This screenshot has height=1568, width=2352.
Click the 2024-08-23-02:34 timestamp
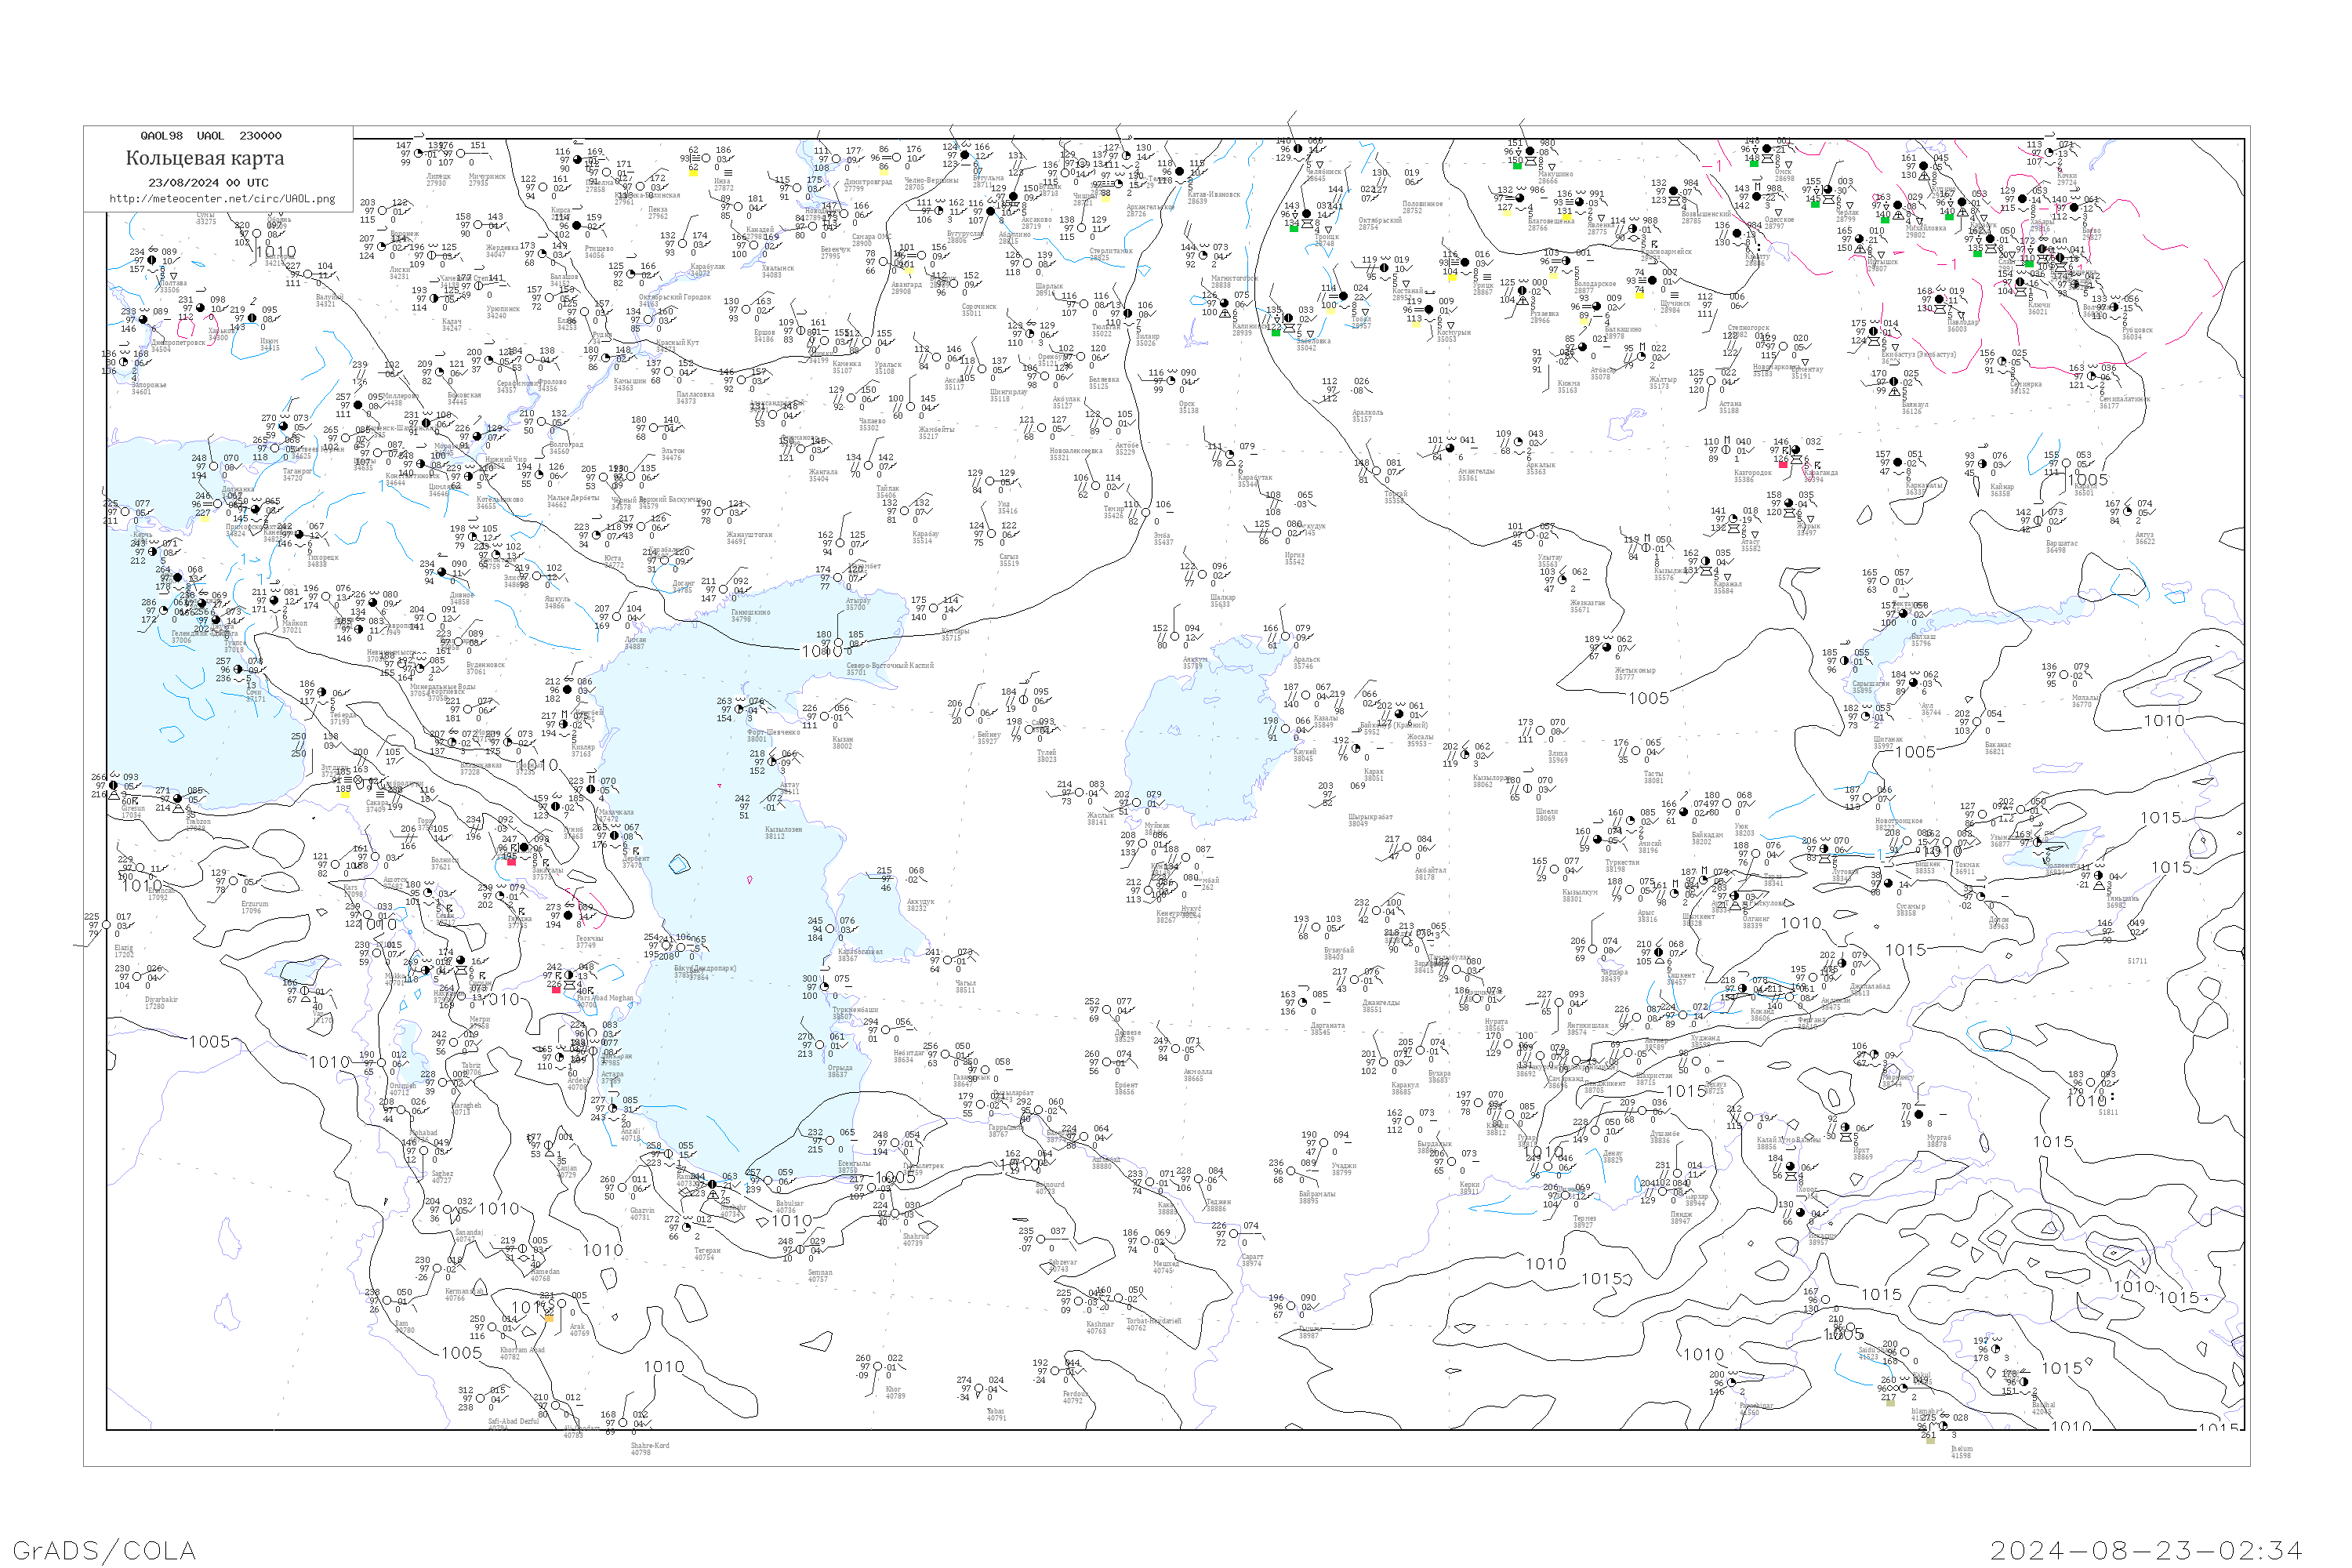[2146, 1550]
